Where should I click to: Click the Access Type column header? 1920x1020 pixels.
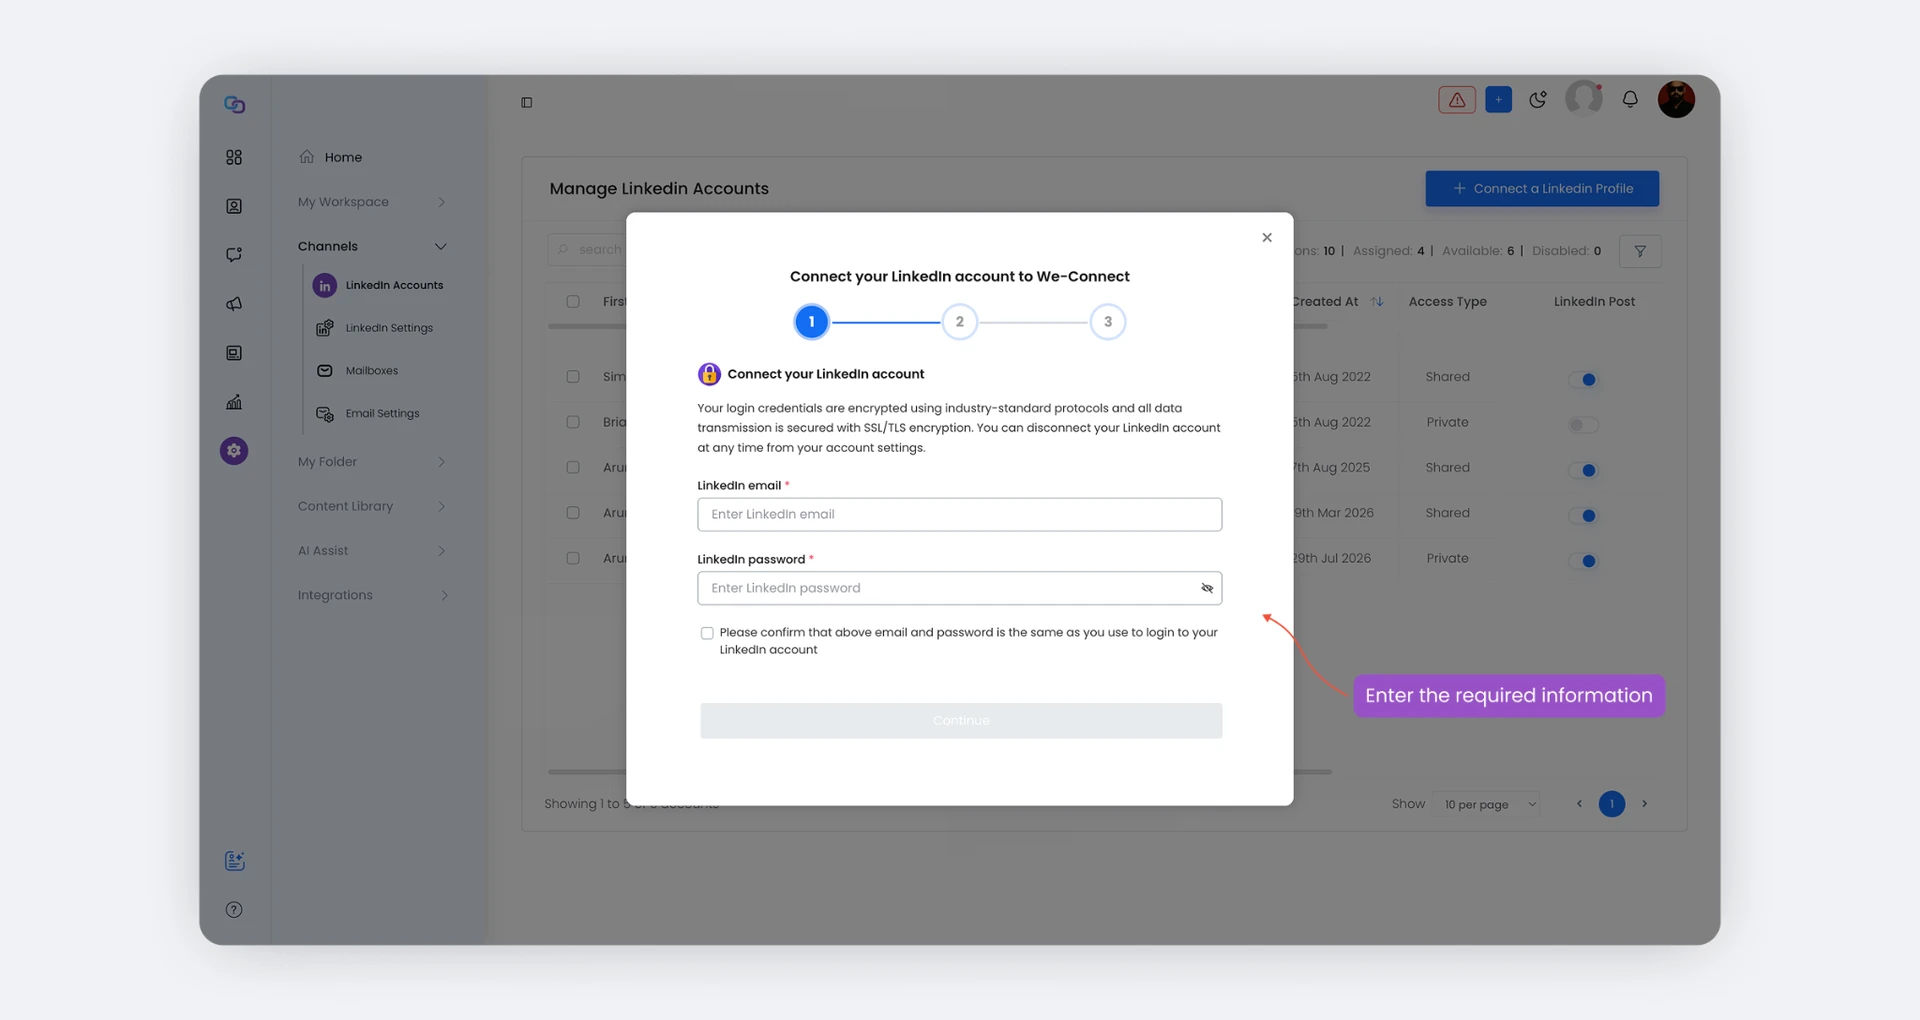click(x=1447, y=302)
